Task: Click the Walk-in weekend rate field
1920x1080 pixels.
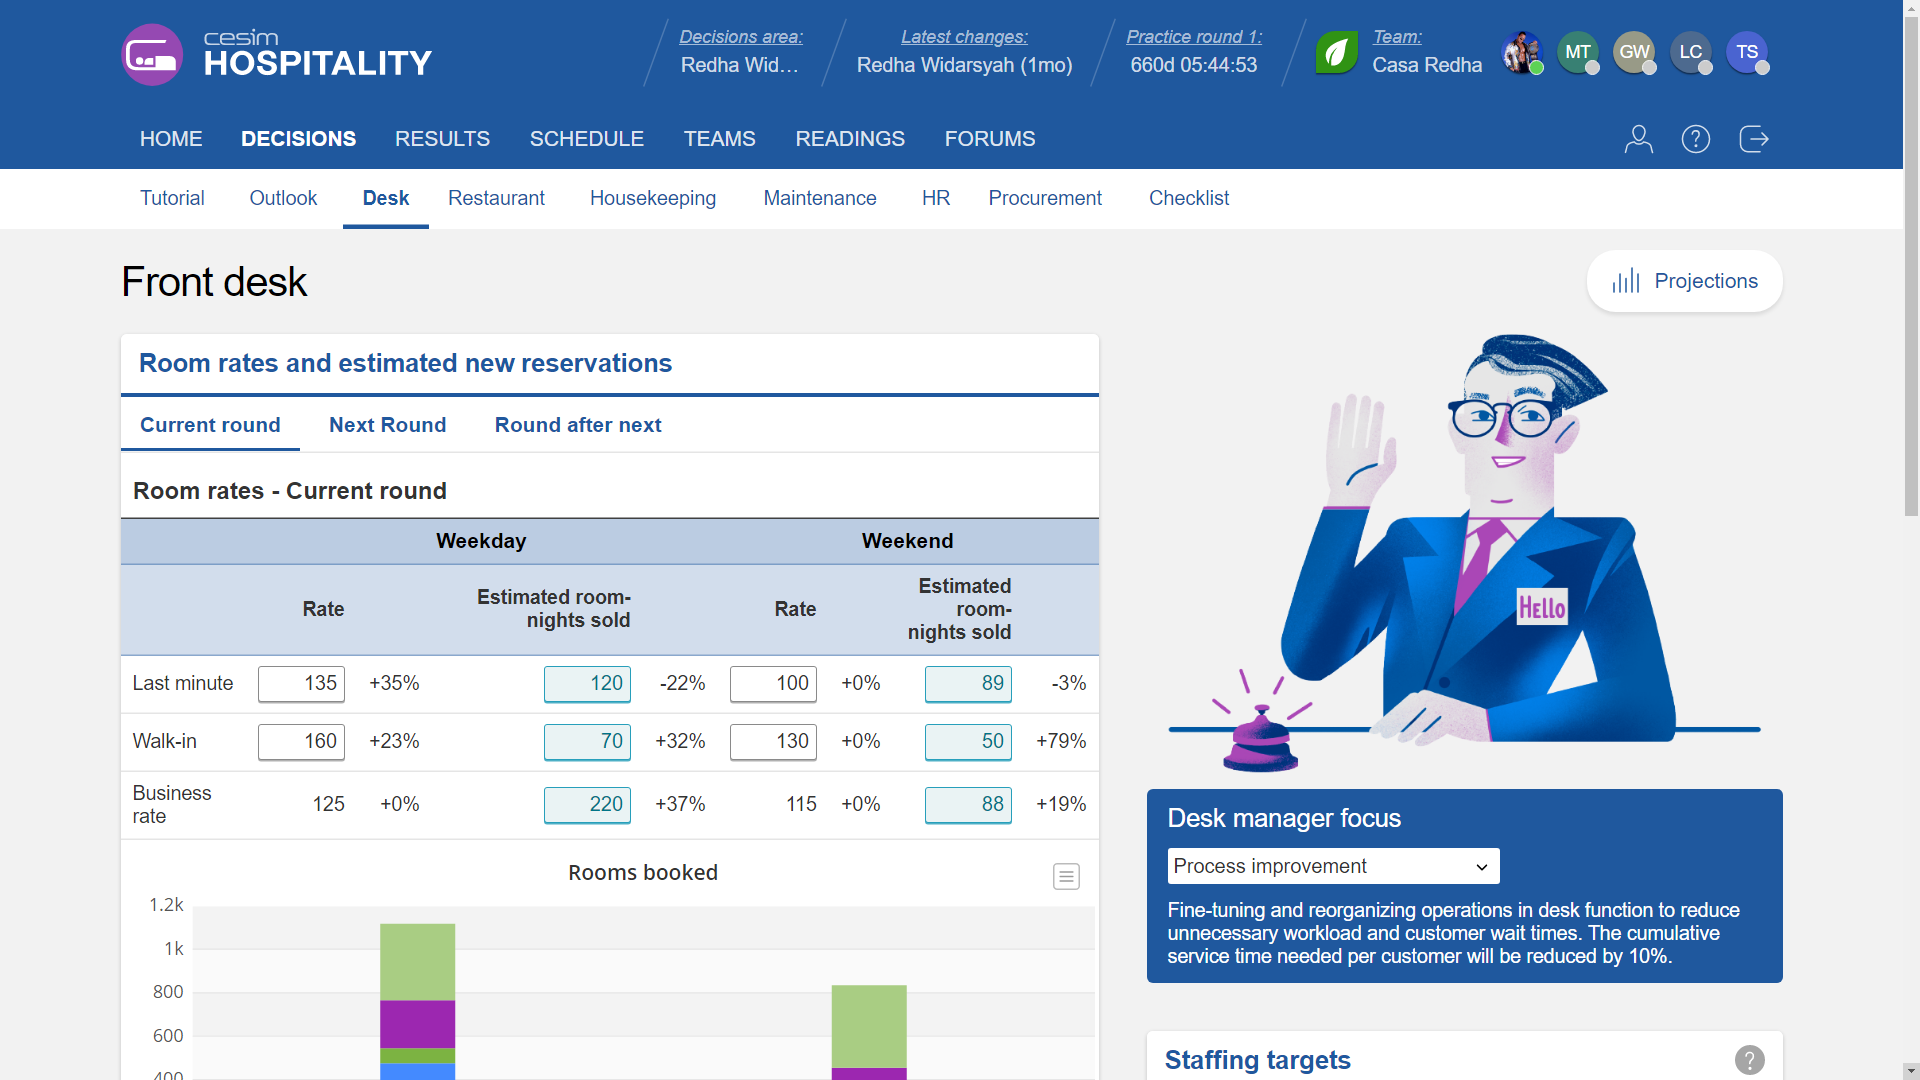Action: 773,742
